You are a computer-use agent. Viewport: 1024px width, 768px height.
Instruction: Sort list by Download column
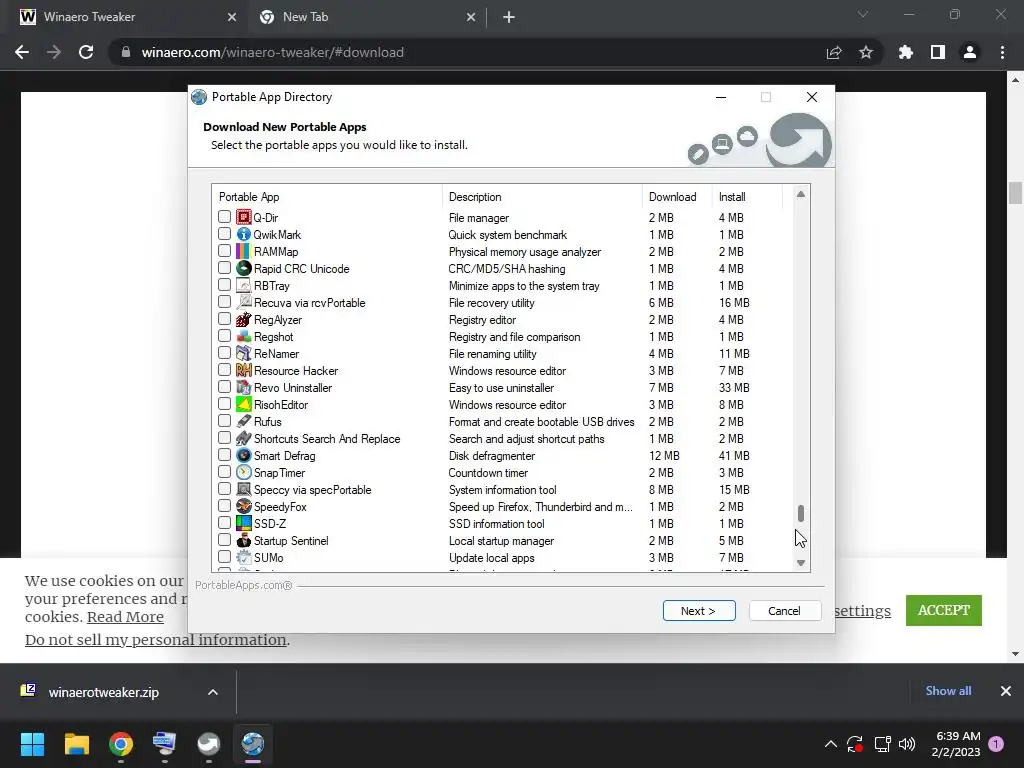[677, 197]
